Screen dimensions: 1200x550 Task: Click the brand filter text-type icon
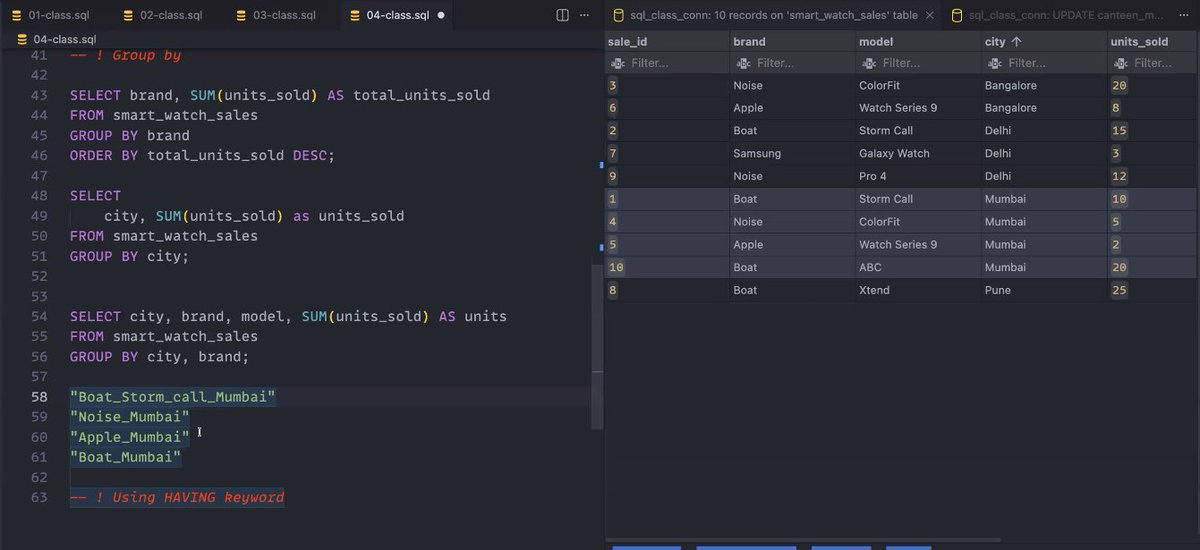tap(744, 63)
